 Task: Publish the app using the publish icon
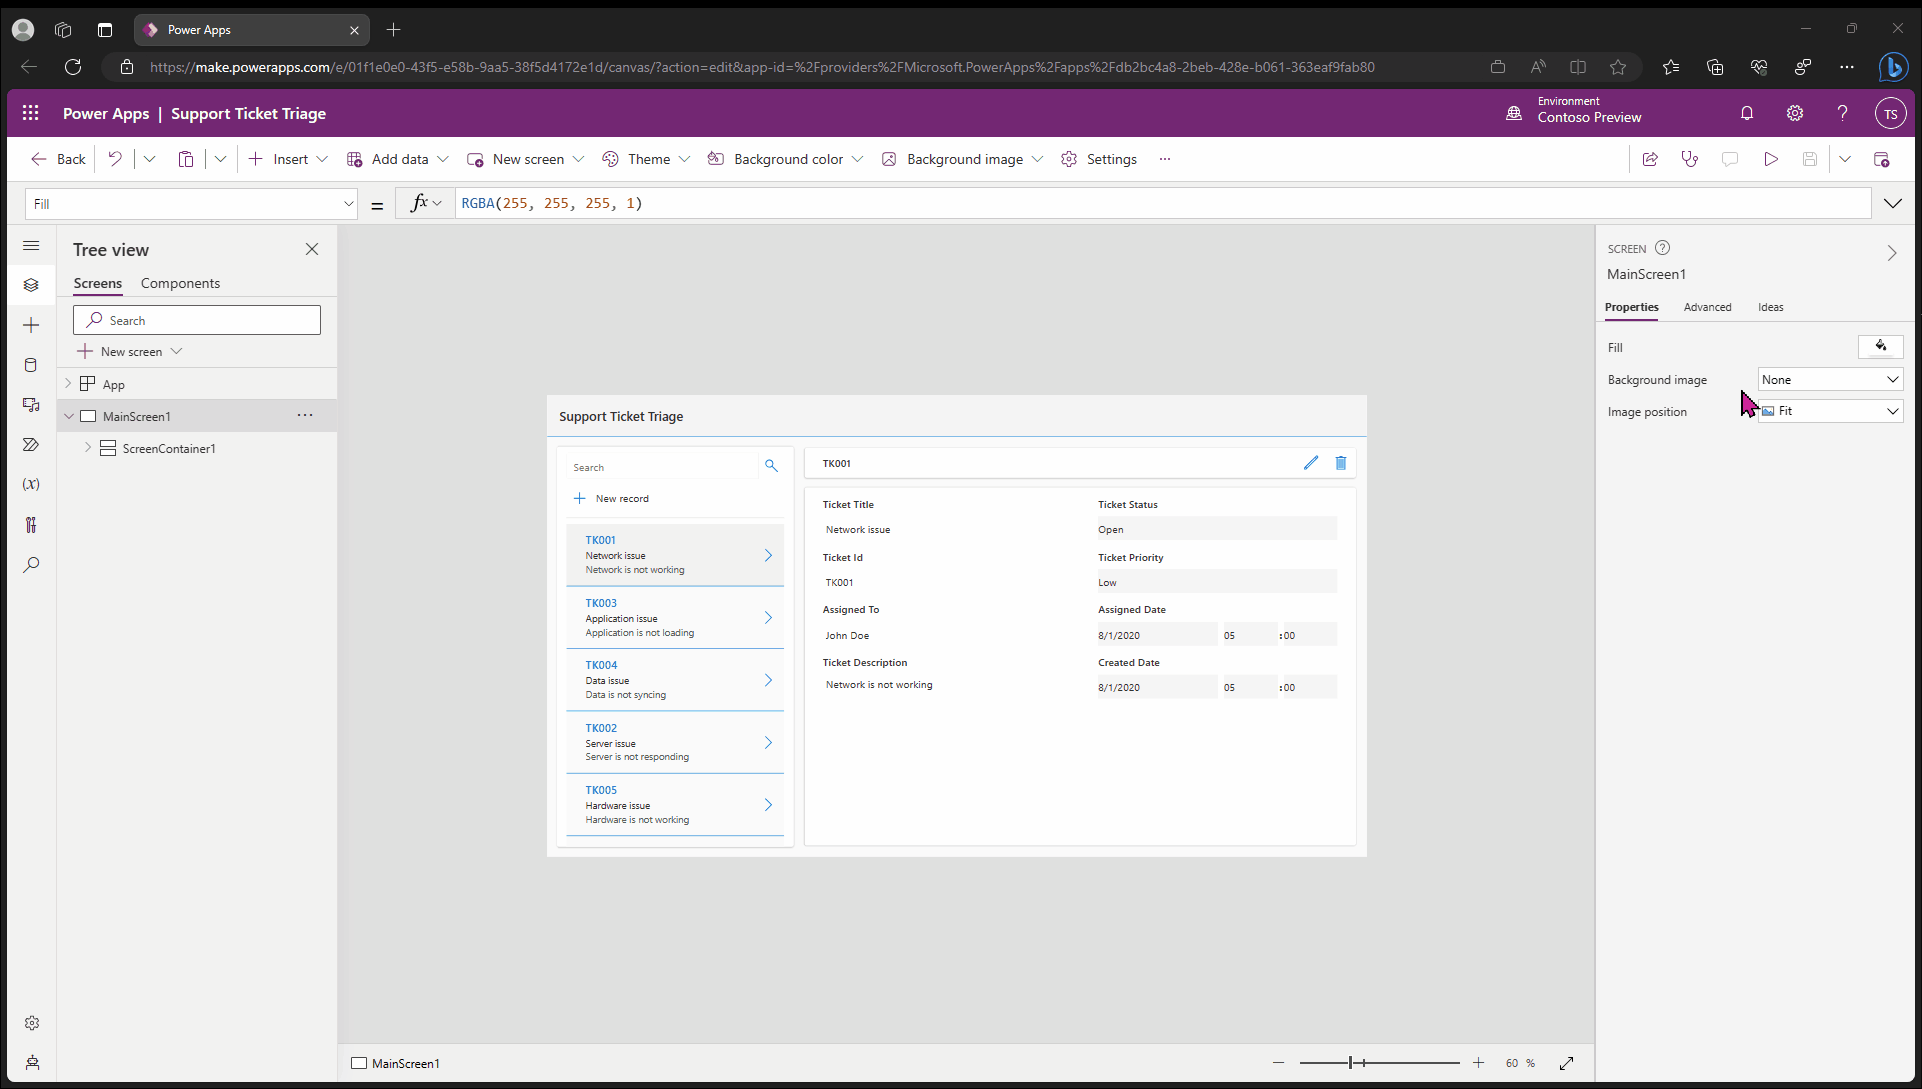1881,159
